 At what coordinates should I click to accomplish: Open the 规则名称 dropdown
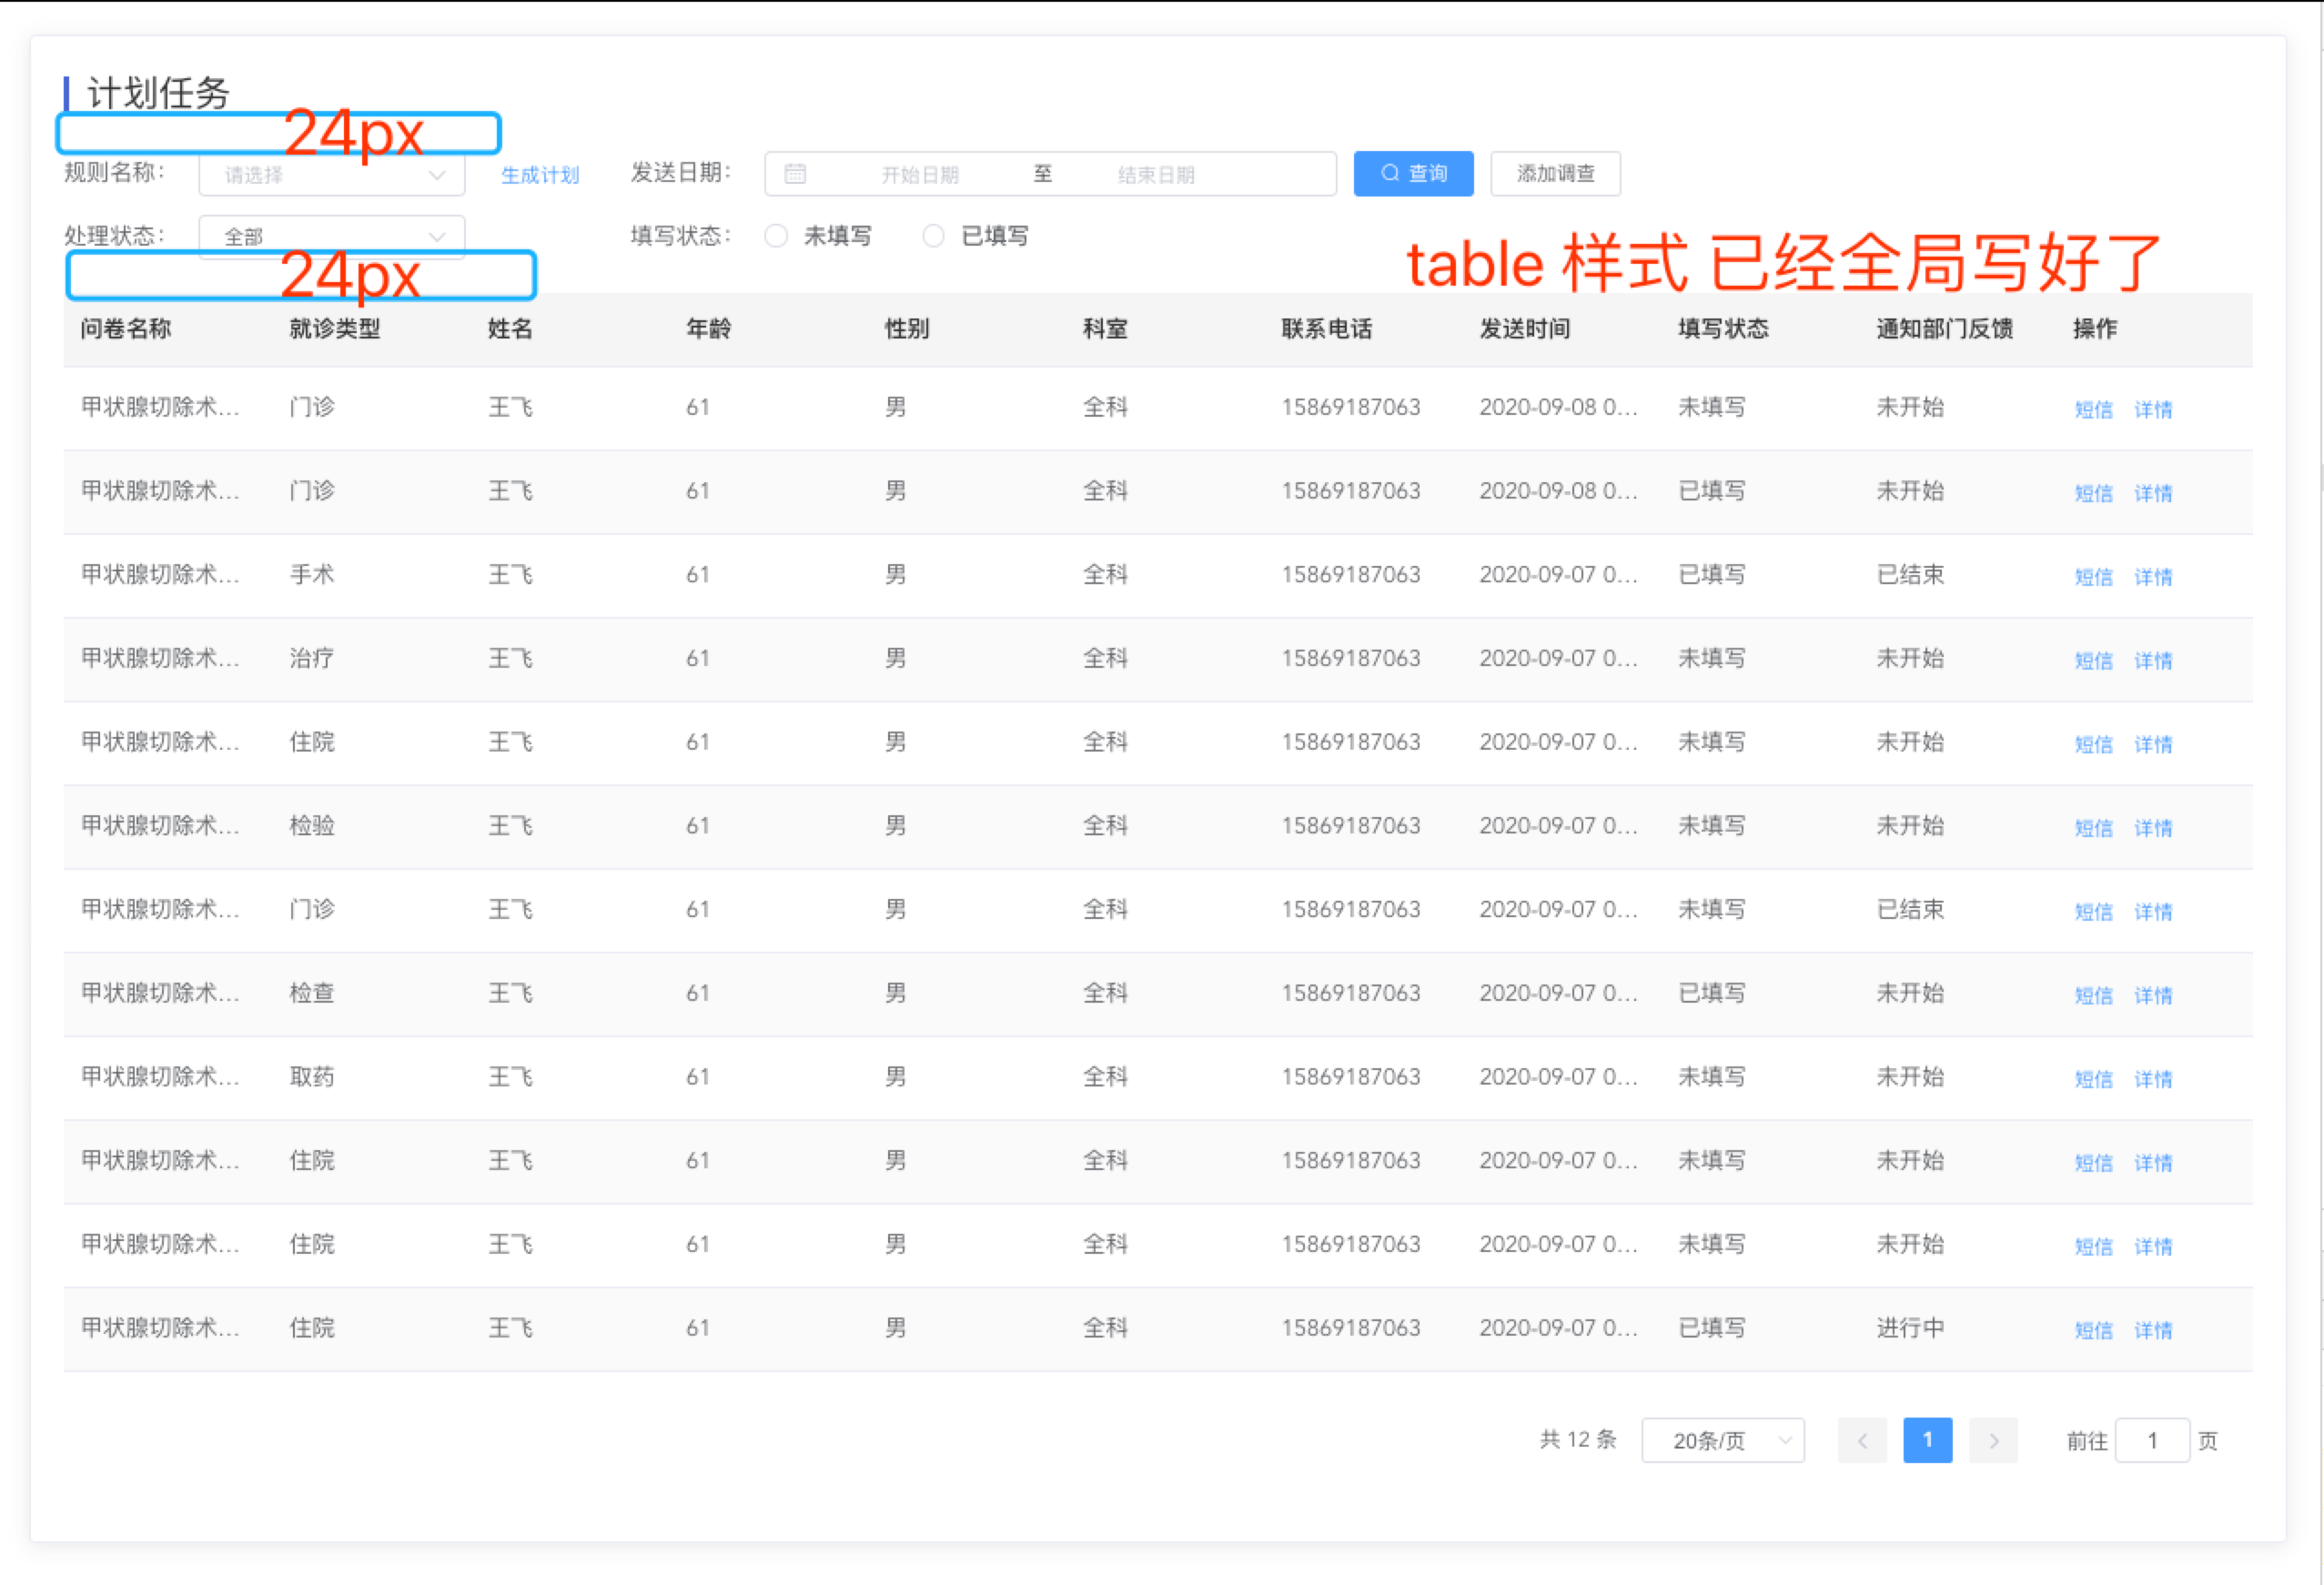(x=332, y=175)
